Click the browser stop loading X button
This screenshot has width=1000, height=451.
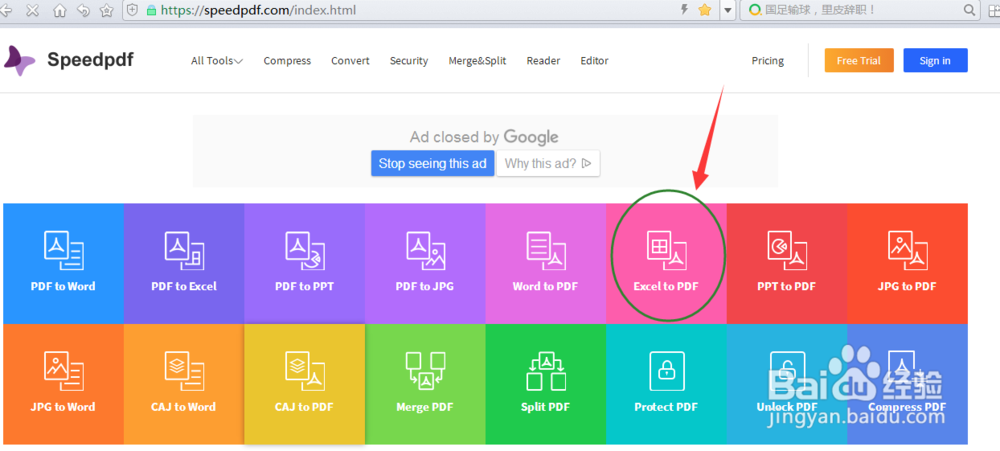(x=33, y=10)
